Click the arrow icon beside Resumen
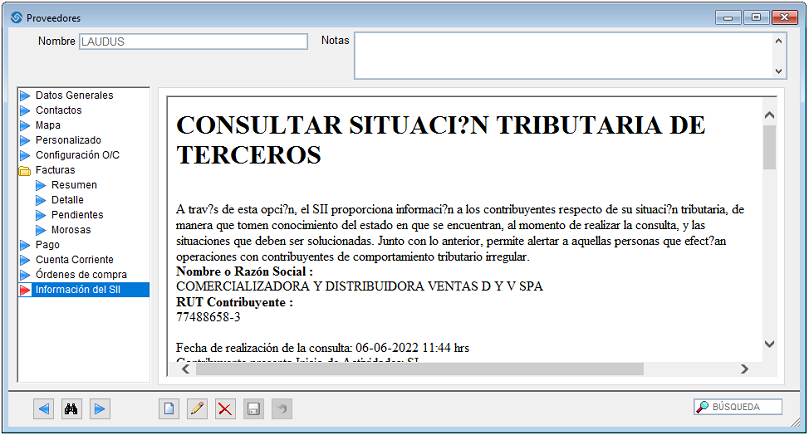This screenshot has width=809, height=435. 41,185
